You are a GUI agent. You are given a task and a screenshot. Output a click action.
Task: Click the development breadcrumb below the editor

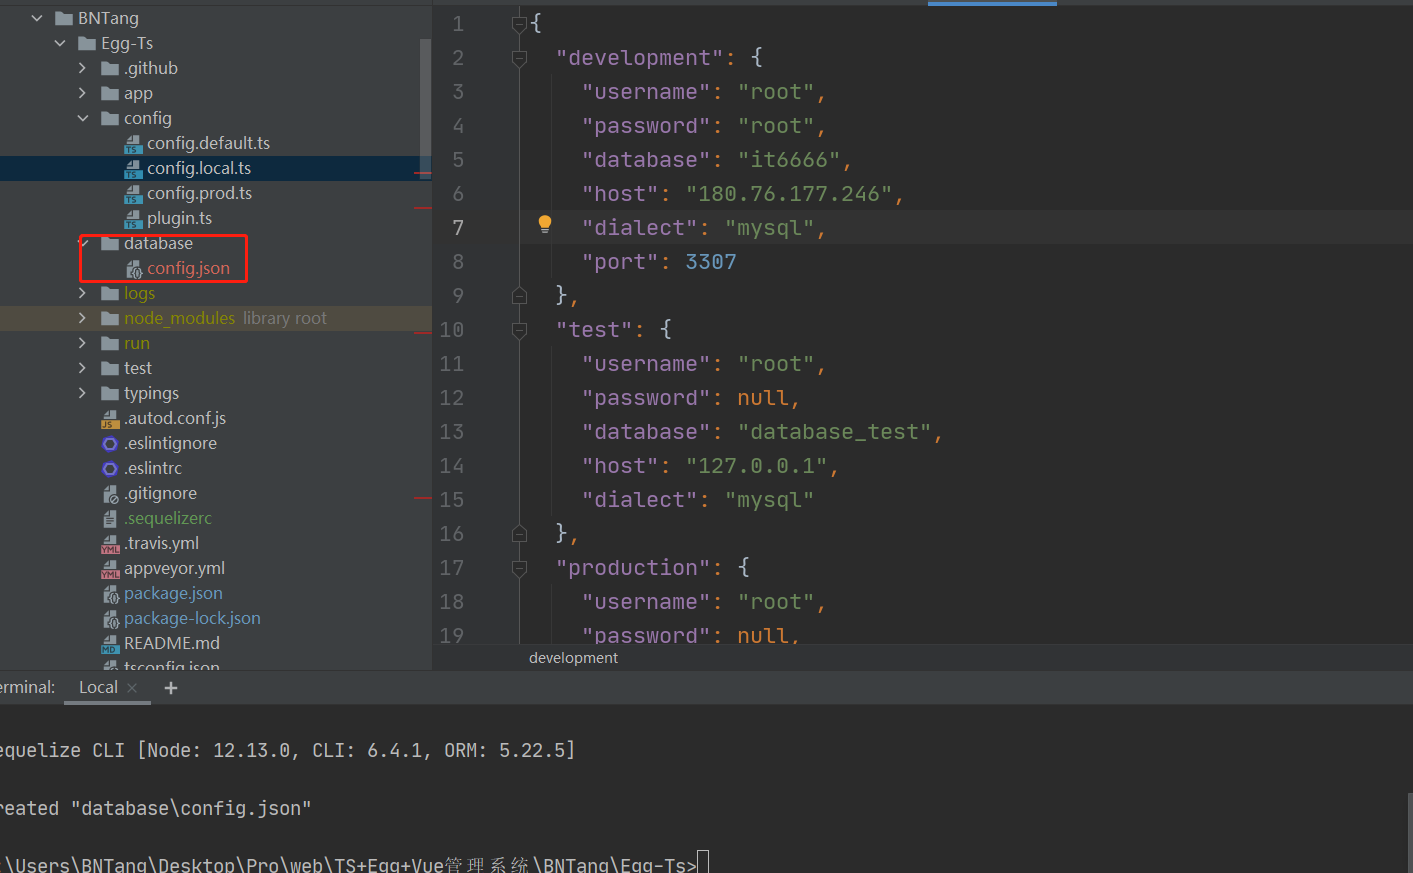point(573,658)
